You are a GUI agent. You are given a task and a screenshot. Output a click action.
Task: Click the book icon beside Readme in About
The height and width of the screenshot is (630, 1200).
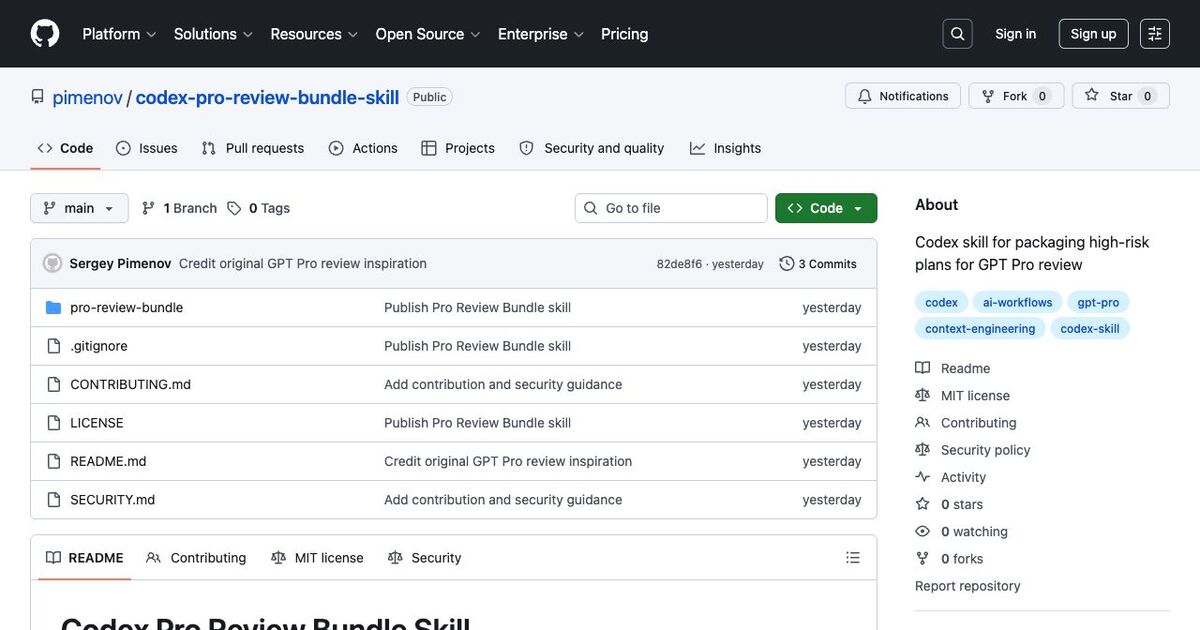coord(922,368)
